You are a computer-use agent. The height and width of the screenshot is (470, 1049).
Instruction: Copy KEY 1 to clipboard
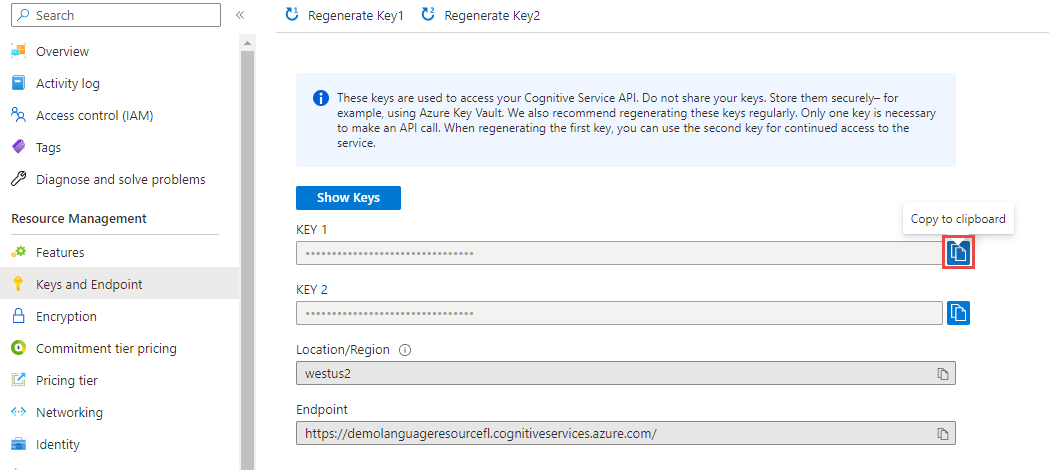[958, 253]
